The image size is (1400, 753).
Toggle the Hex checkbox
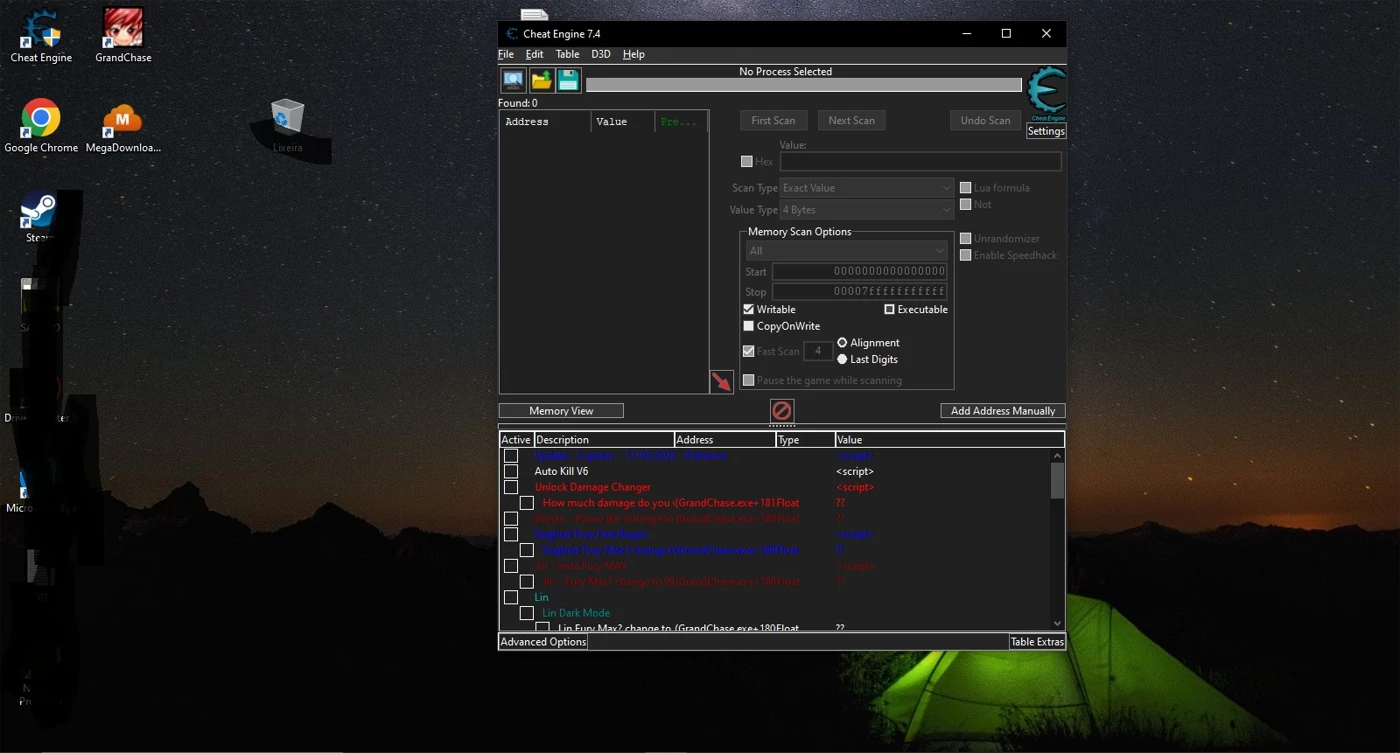[746, 161]
